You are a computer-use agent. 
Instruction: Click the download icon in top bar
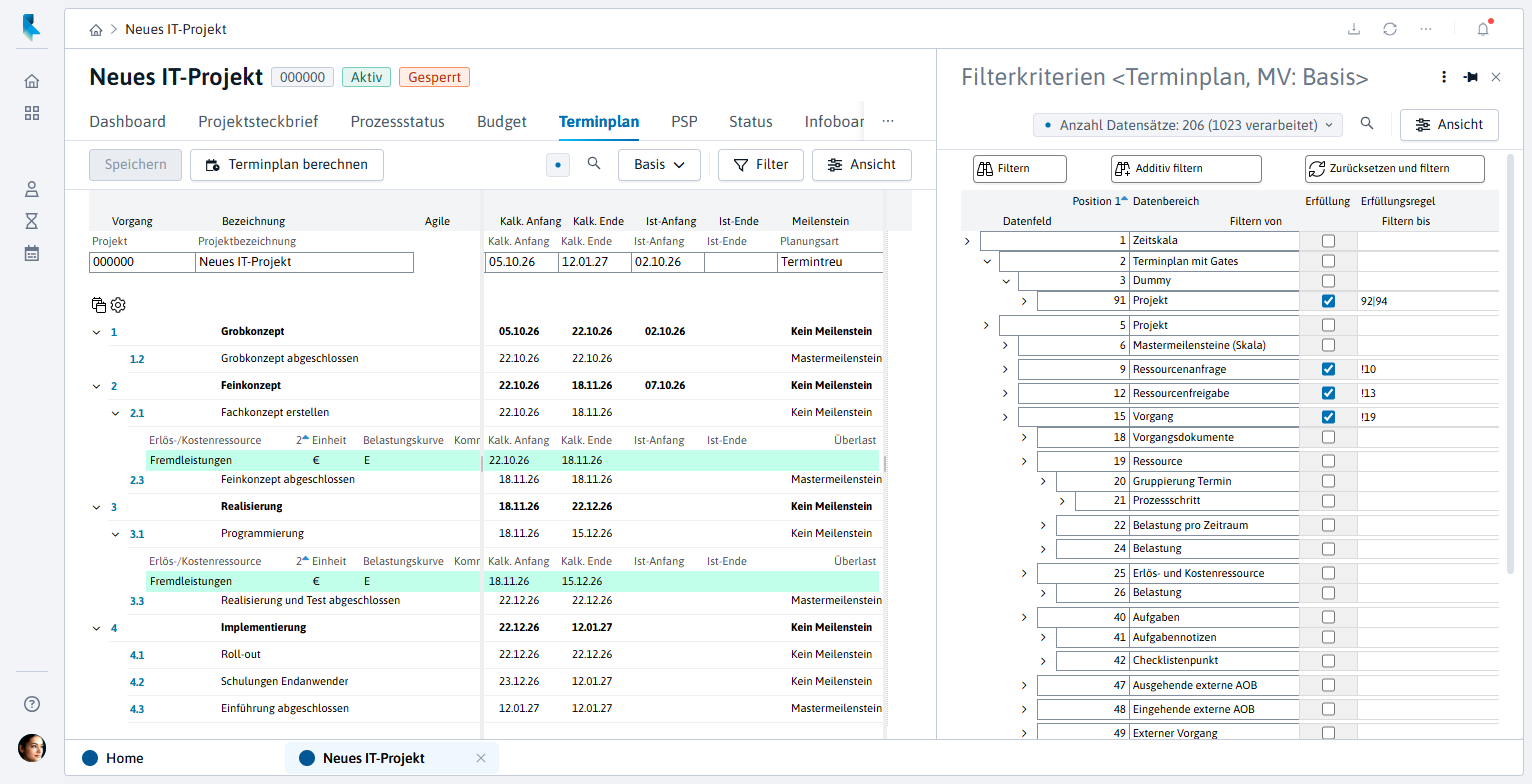pos(1354,29)
